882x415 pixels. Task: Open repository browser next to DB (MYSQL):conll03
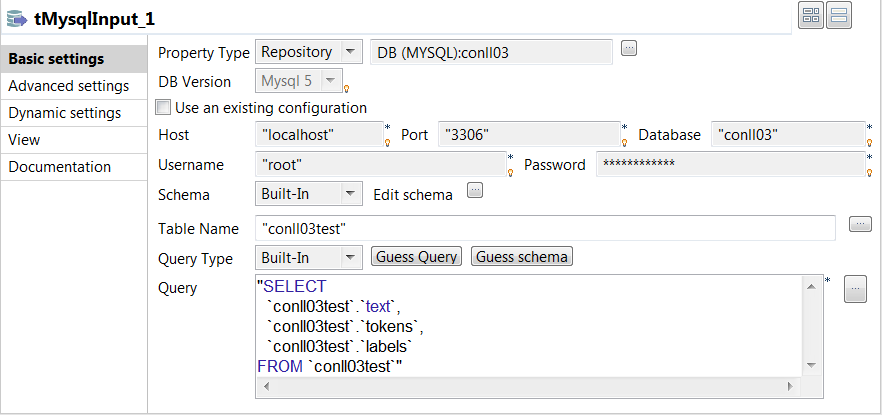pos(628,47)
